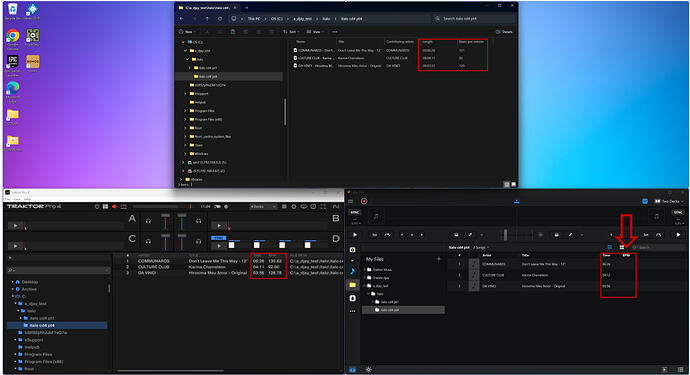Open Google Chrome desktop shortcut
This screenshot has width=690, height=375.
[13, 39]
